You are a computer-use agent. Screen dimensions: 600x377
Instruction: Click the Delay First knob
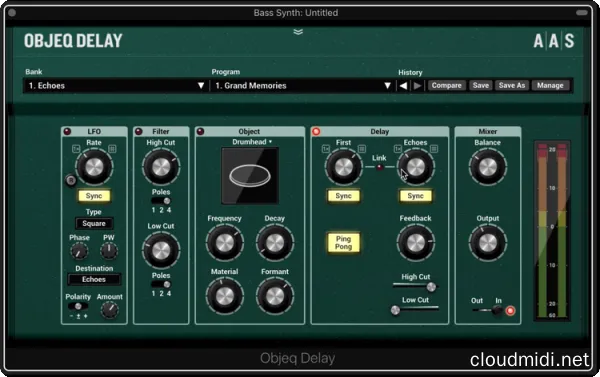[343, 167]
